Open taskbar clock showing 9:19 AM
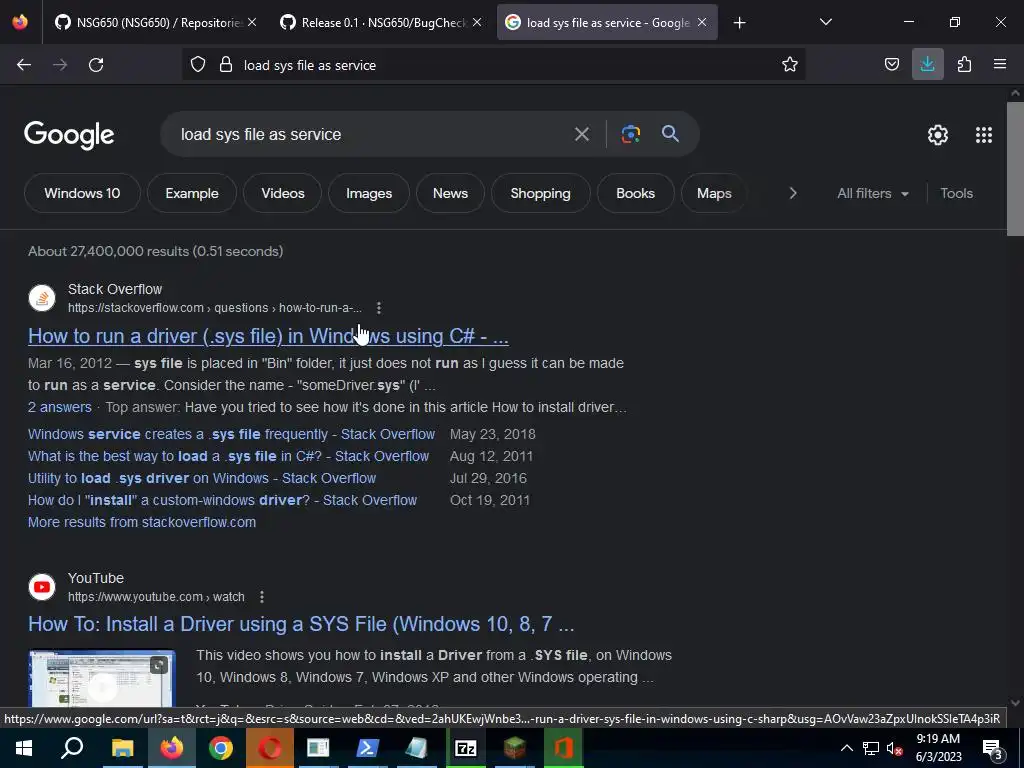 tap(938, 748)
